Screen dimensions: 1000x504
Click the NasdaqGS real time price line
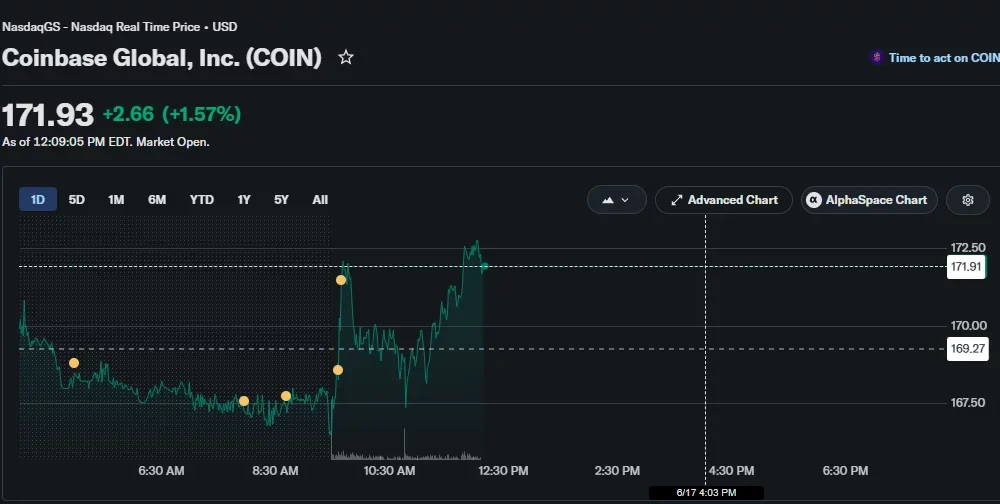[x=120, y=27]
